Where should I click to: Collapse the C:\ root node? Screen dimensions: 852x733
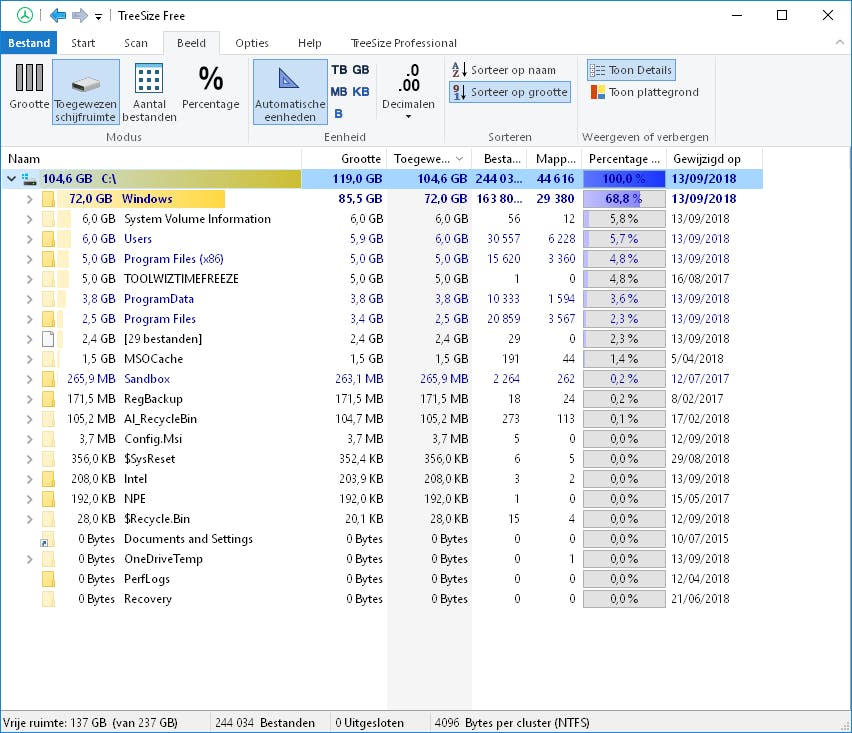11,179
